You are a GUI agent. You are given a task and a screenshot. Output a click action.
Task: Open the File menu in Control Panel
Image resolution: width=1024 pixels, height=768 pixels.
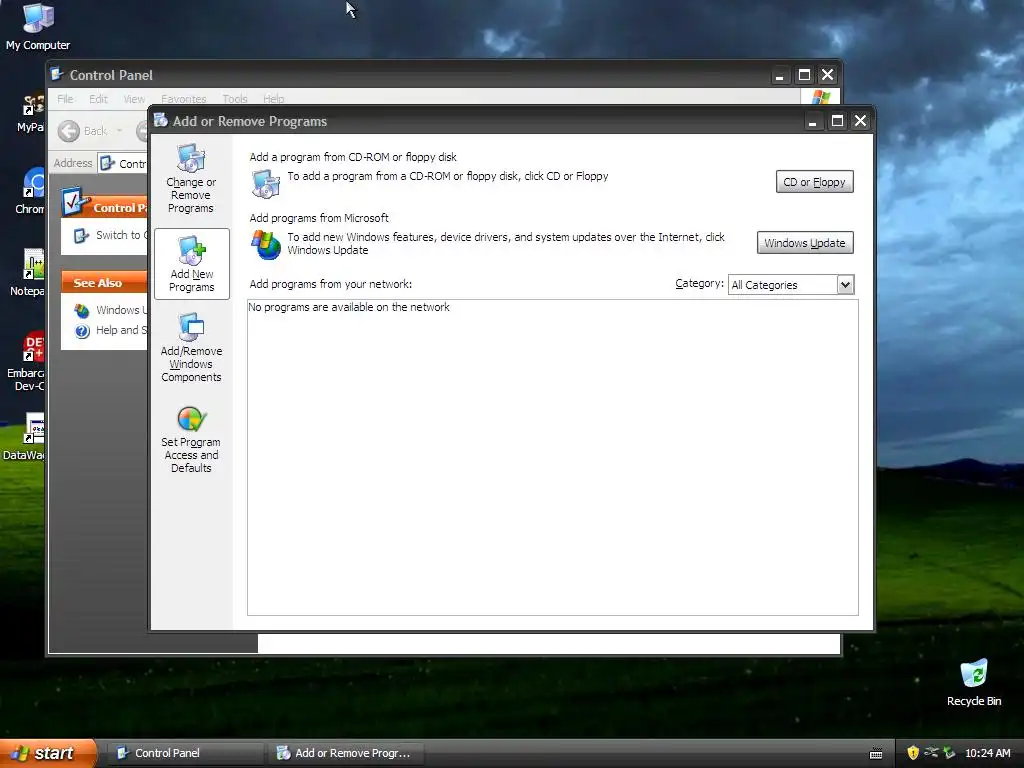click(65, 99)
